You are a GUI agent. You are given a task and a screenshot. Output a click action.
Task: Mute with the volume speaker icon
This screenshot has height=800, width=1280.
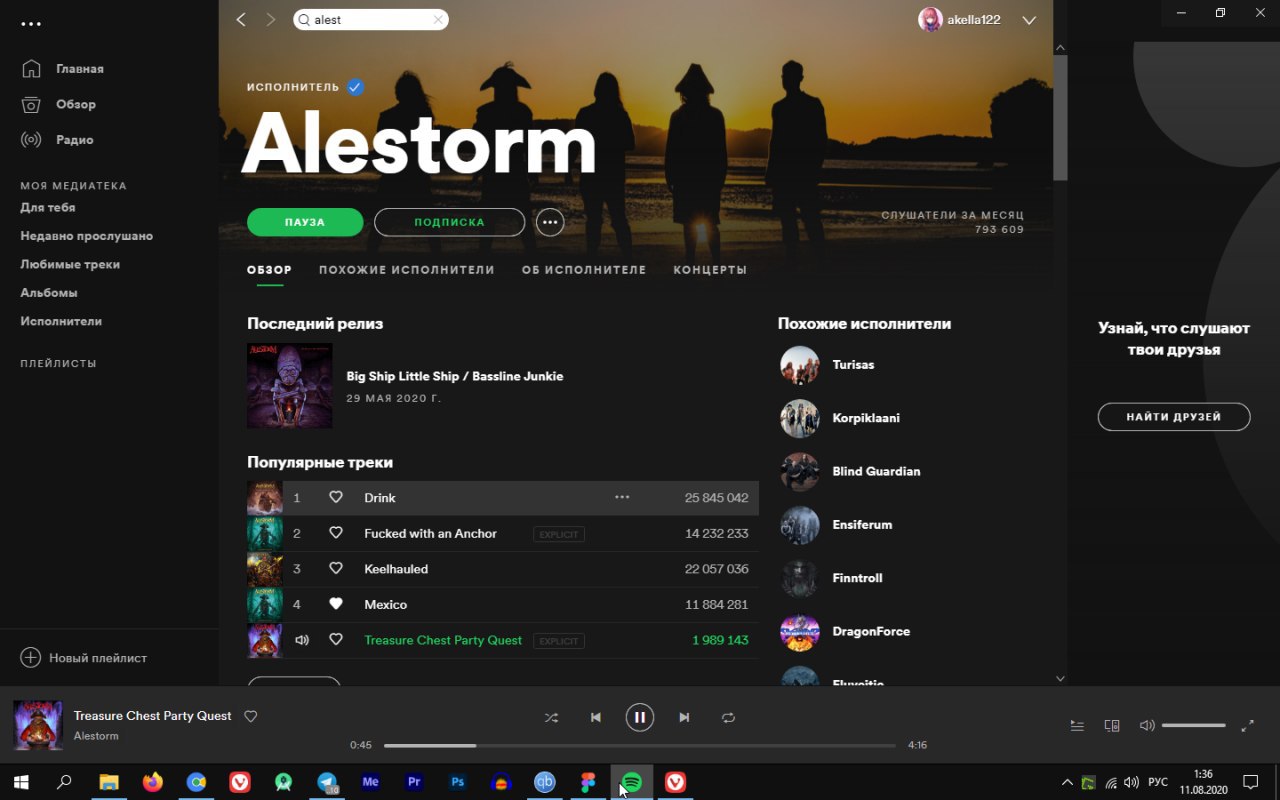coord(1147,726)
